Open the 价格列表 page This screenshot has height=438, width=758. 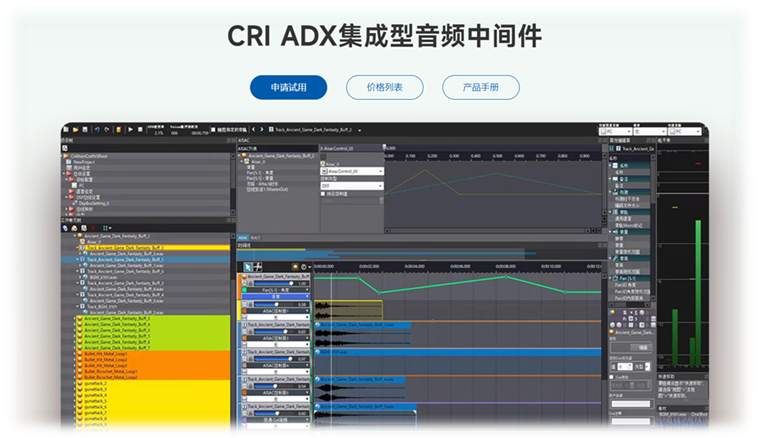coord(384,88)
